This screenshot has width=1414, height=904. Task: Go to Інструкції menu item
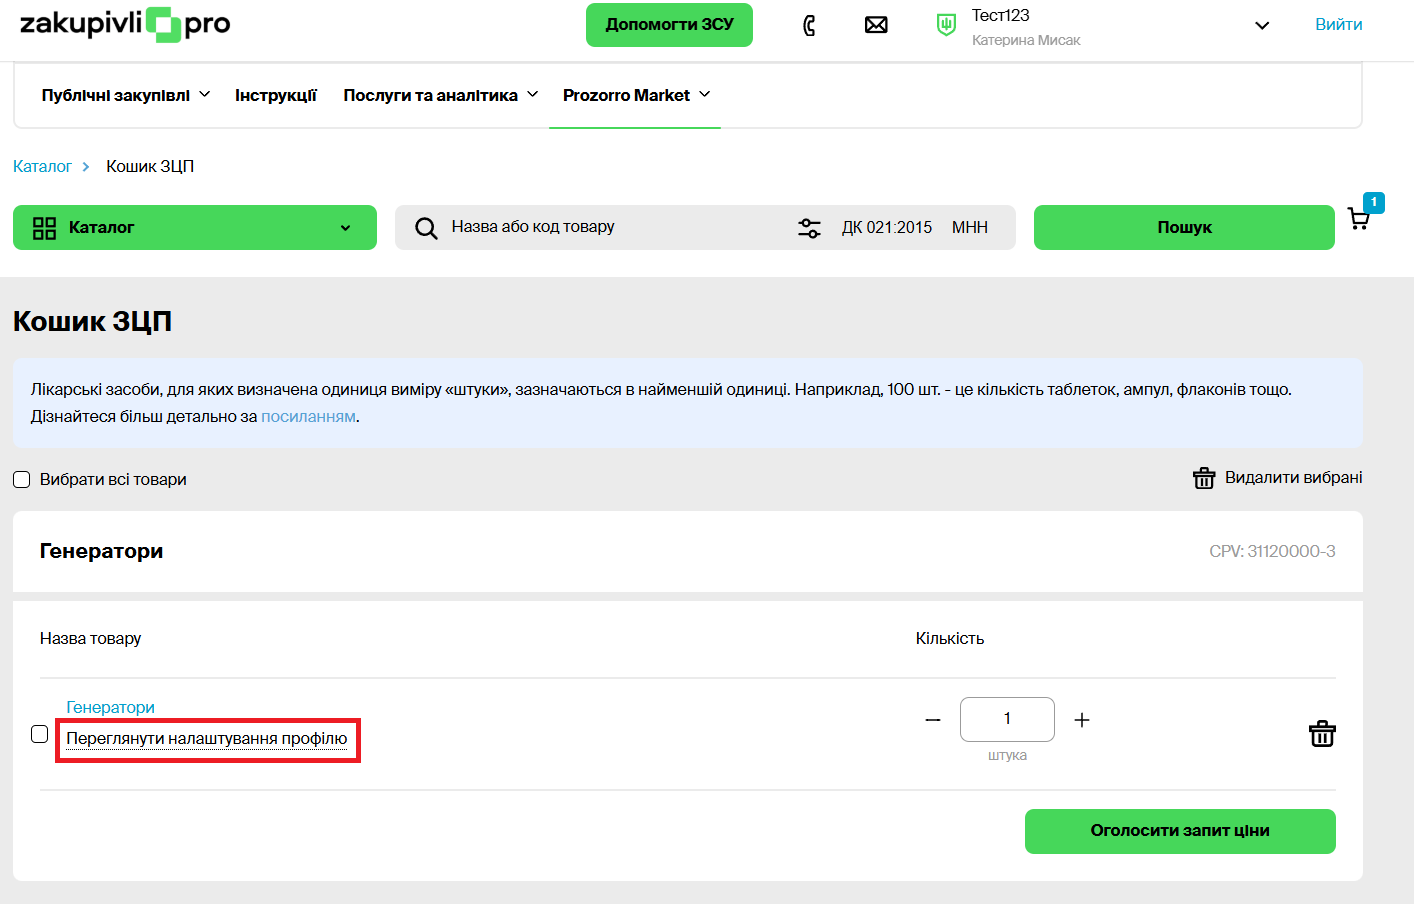276,95
